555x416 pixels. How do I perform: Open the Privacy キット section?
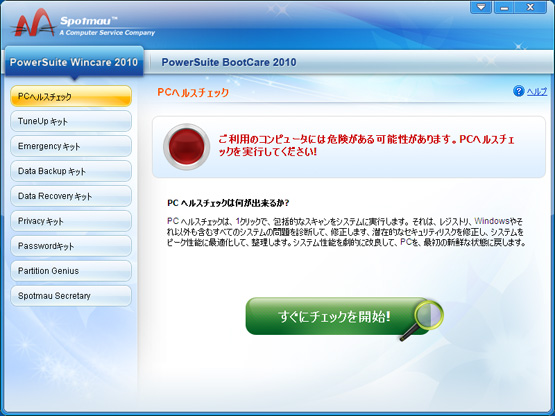pyautogui.click(x=71, y=221)
